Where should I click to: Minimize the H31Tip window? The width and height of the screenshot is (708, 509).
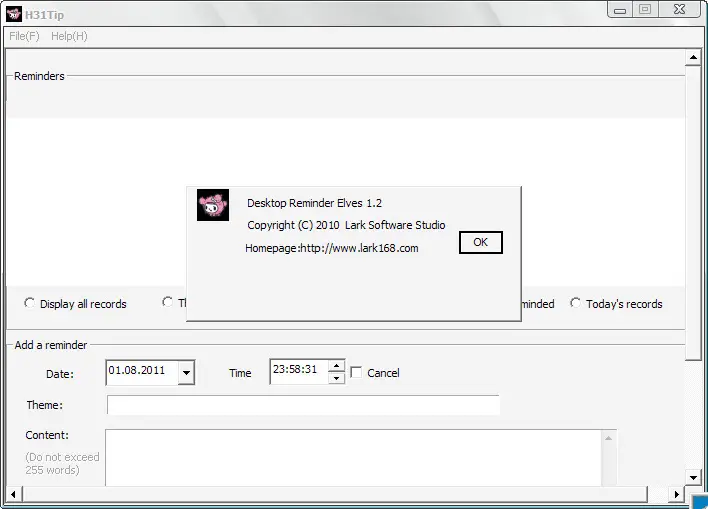pos(620,9)
